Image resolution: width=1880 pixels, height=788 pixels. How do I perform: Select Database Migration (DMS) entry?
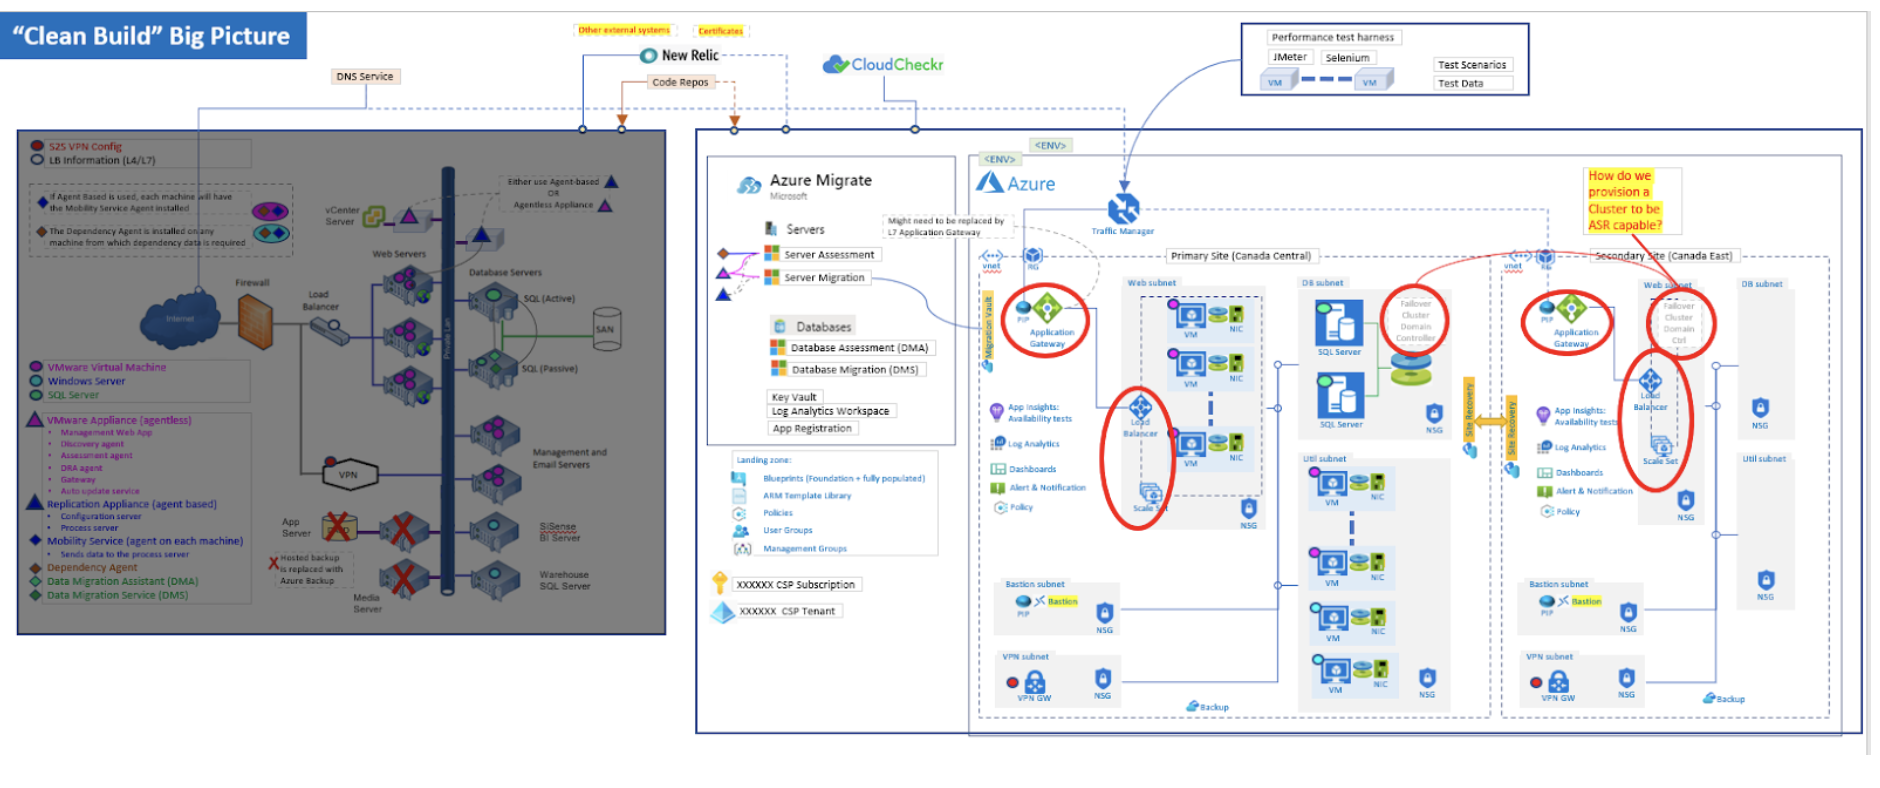855,369
